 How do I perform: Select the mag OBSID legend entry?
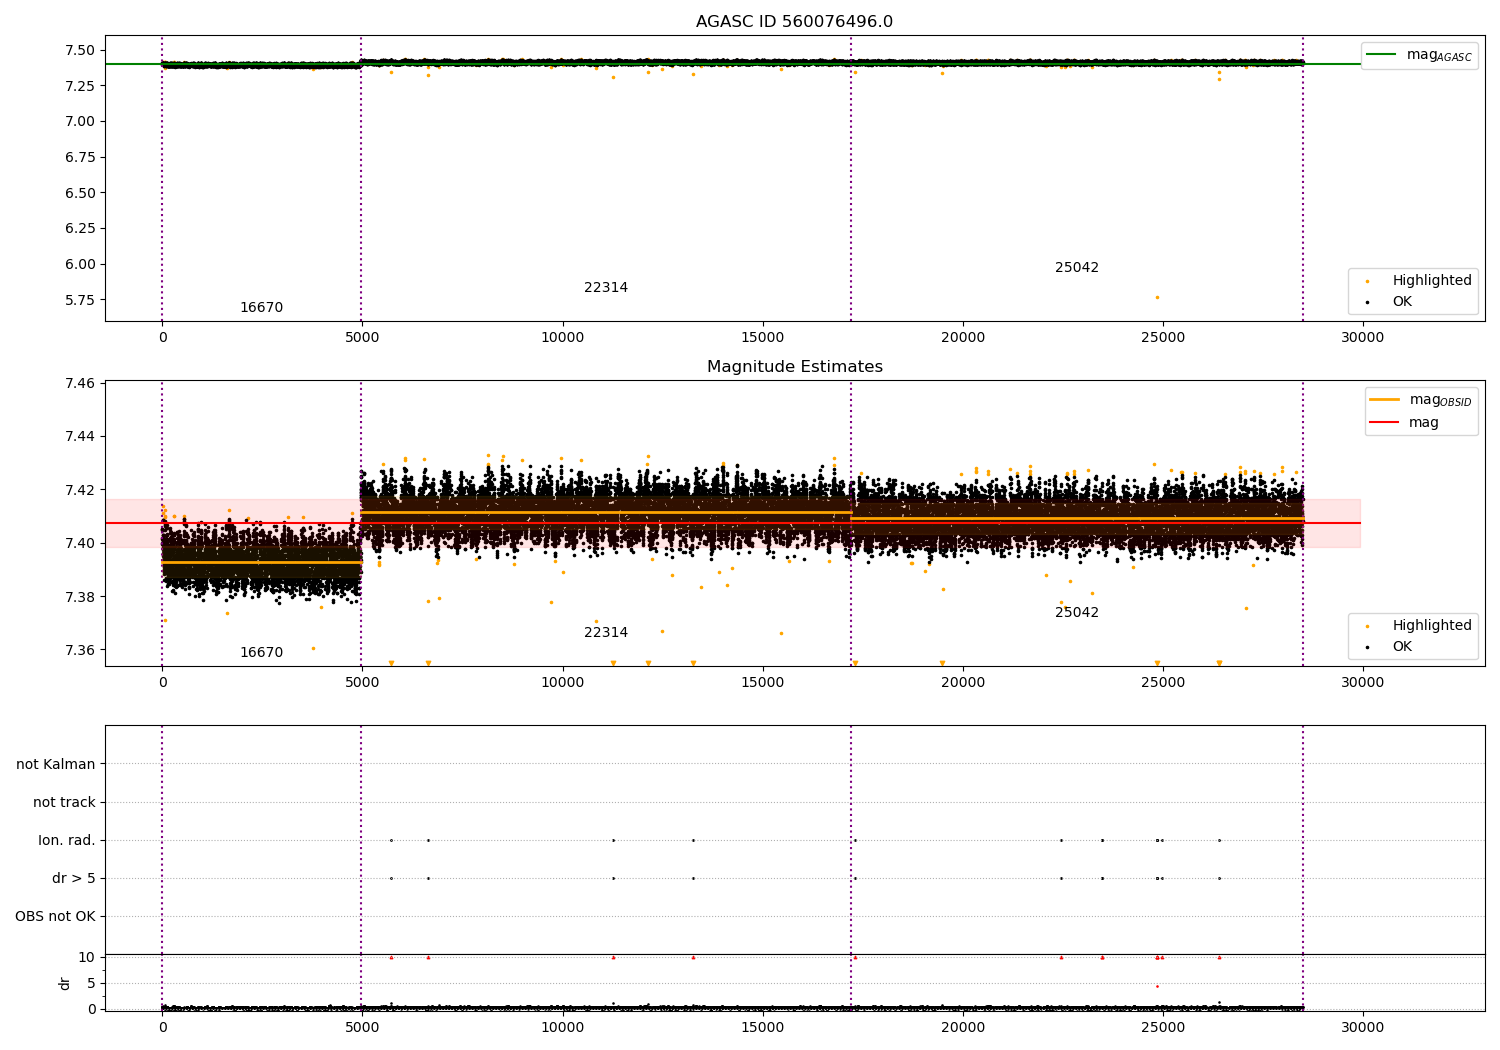[1420, 400]
